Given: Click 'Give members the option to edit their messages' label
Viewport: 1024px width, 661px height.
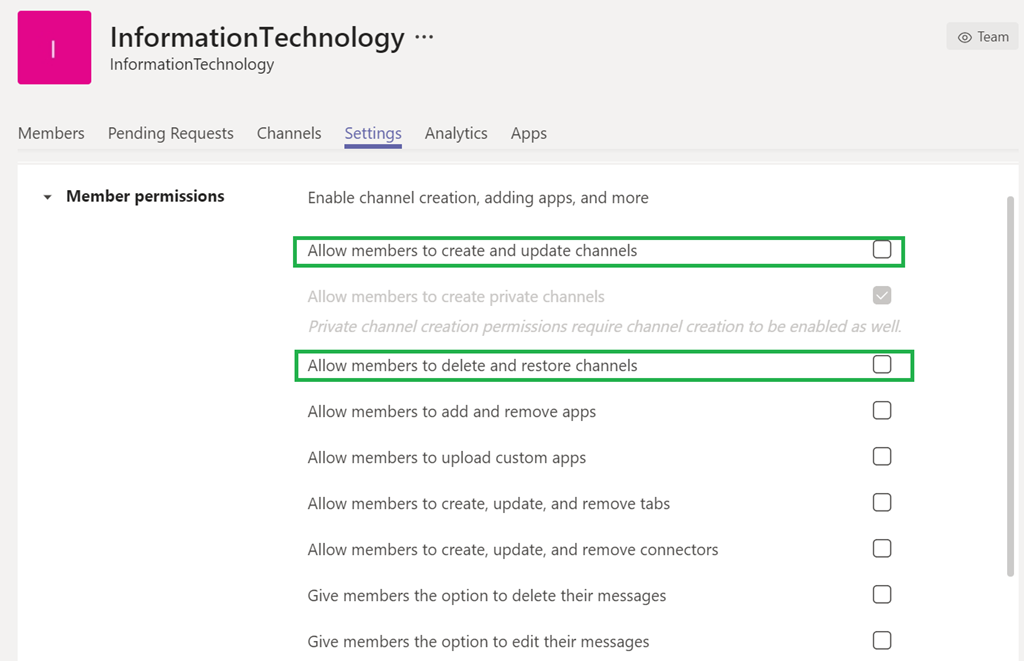Looking at the screenshot, I should 479,642.
